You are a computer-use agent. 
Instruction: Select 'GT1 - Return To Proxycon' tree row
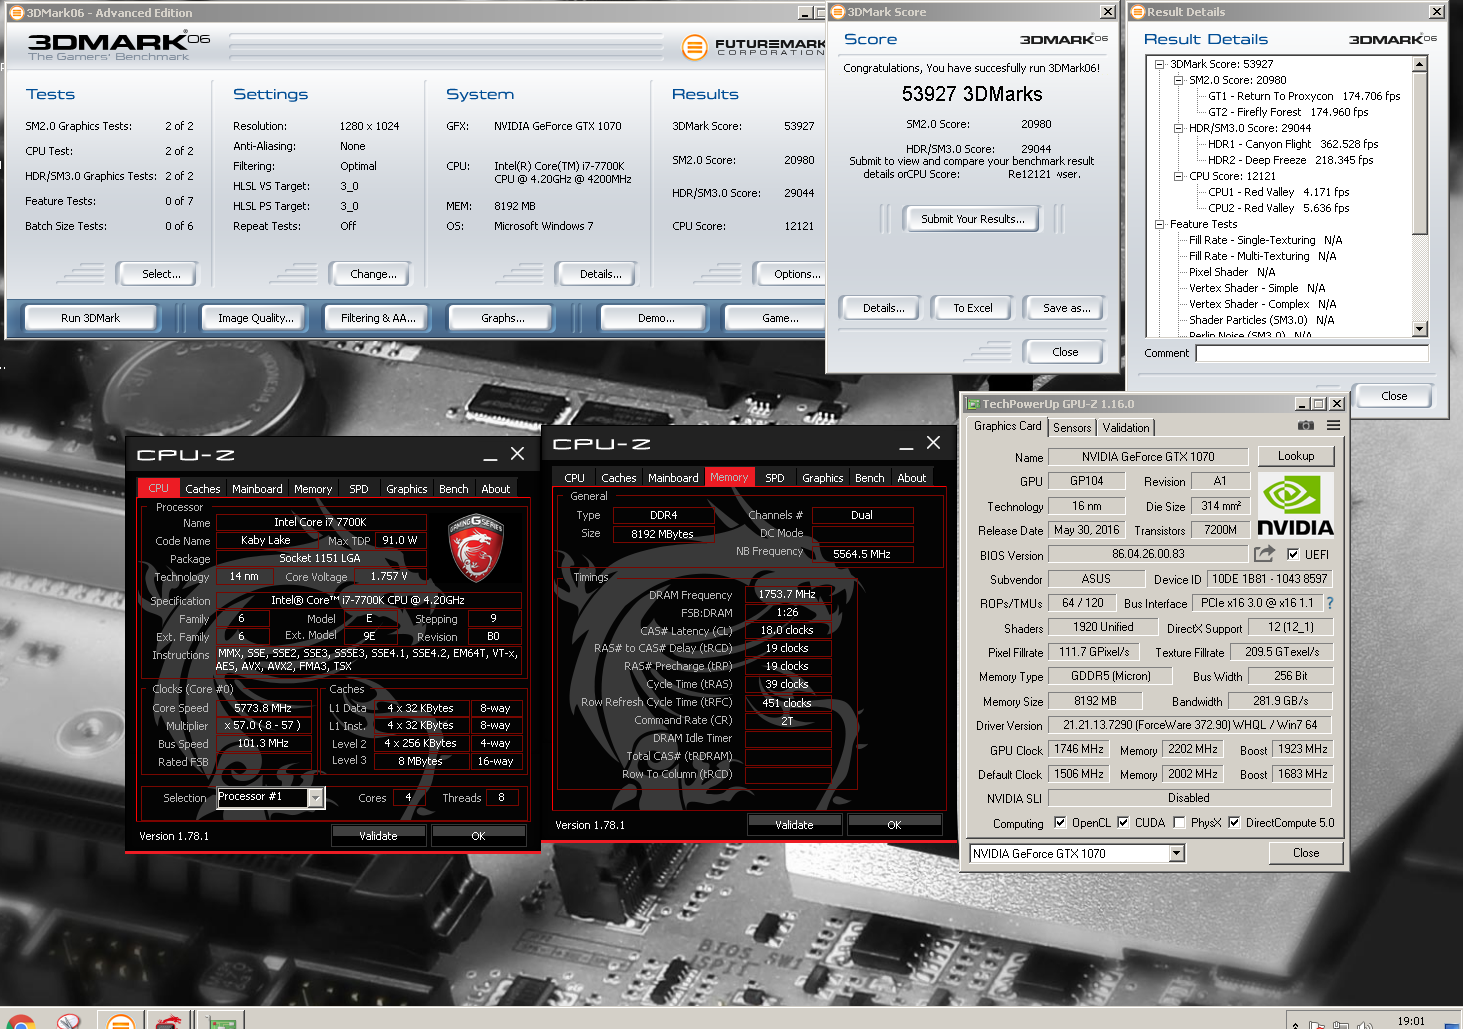[1304, 96]
